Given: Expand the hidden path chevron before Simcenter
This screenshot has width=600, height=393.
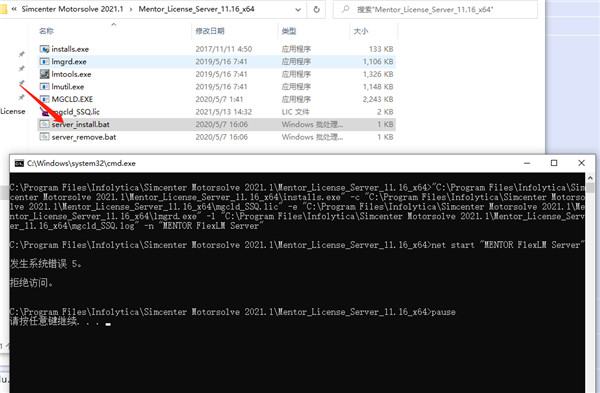Looking at the screenshot, I should pyautogui.click(x=14, y=9).
